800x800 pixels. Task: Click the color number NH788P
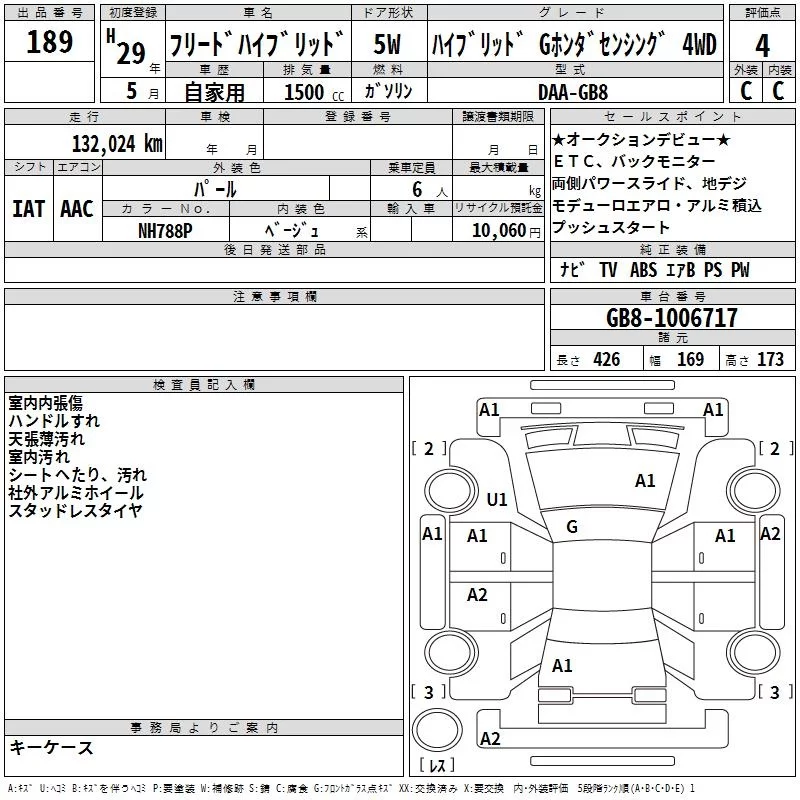tap(165, 230)
